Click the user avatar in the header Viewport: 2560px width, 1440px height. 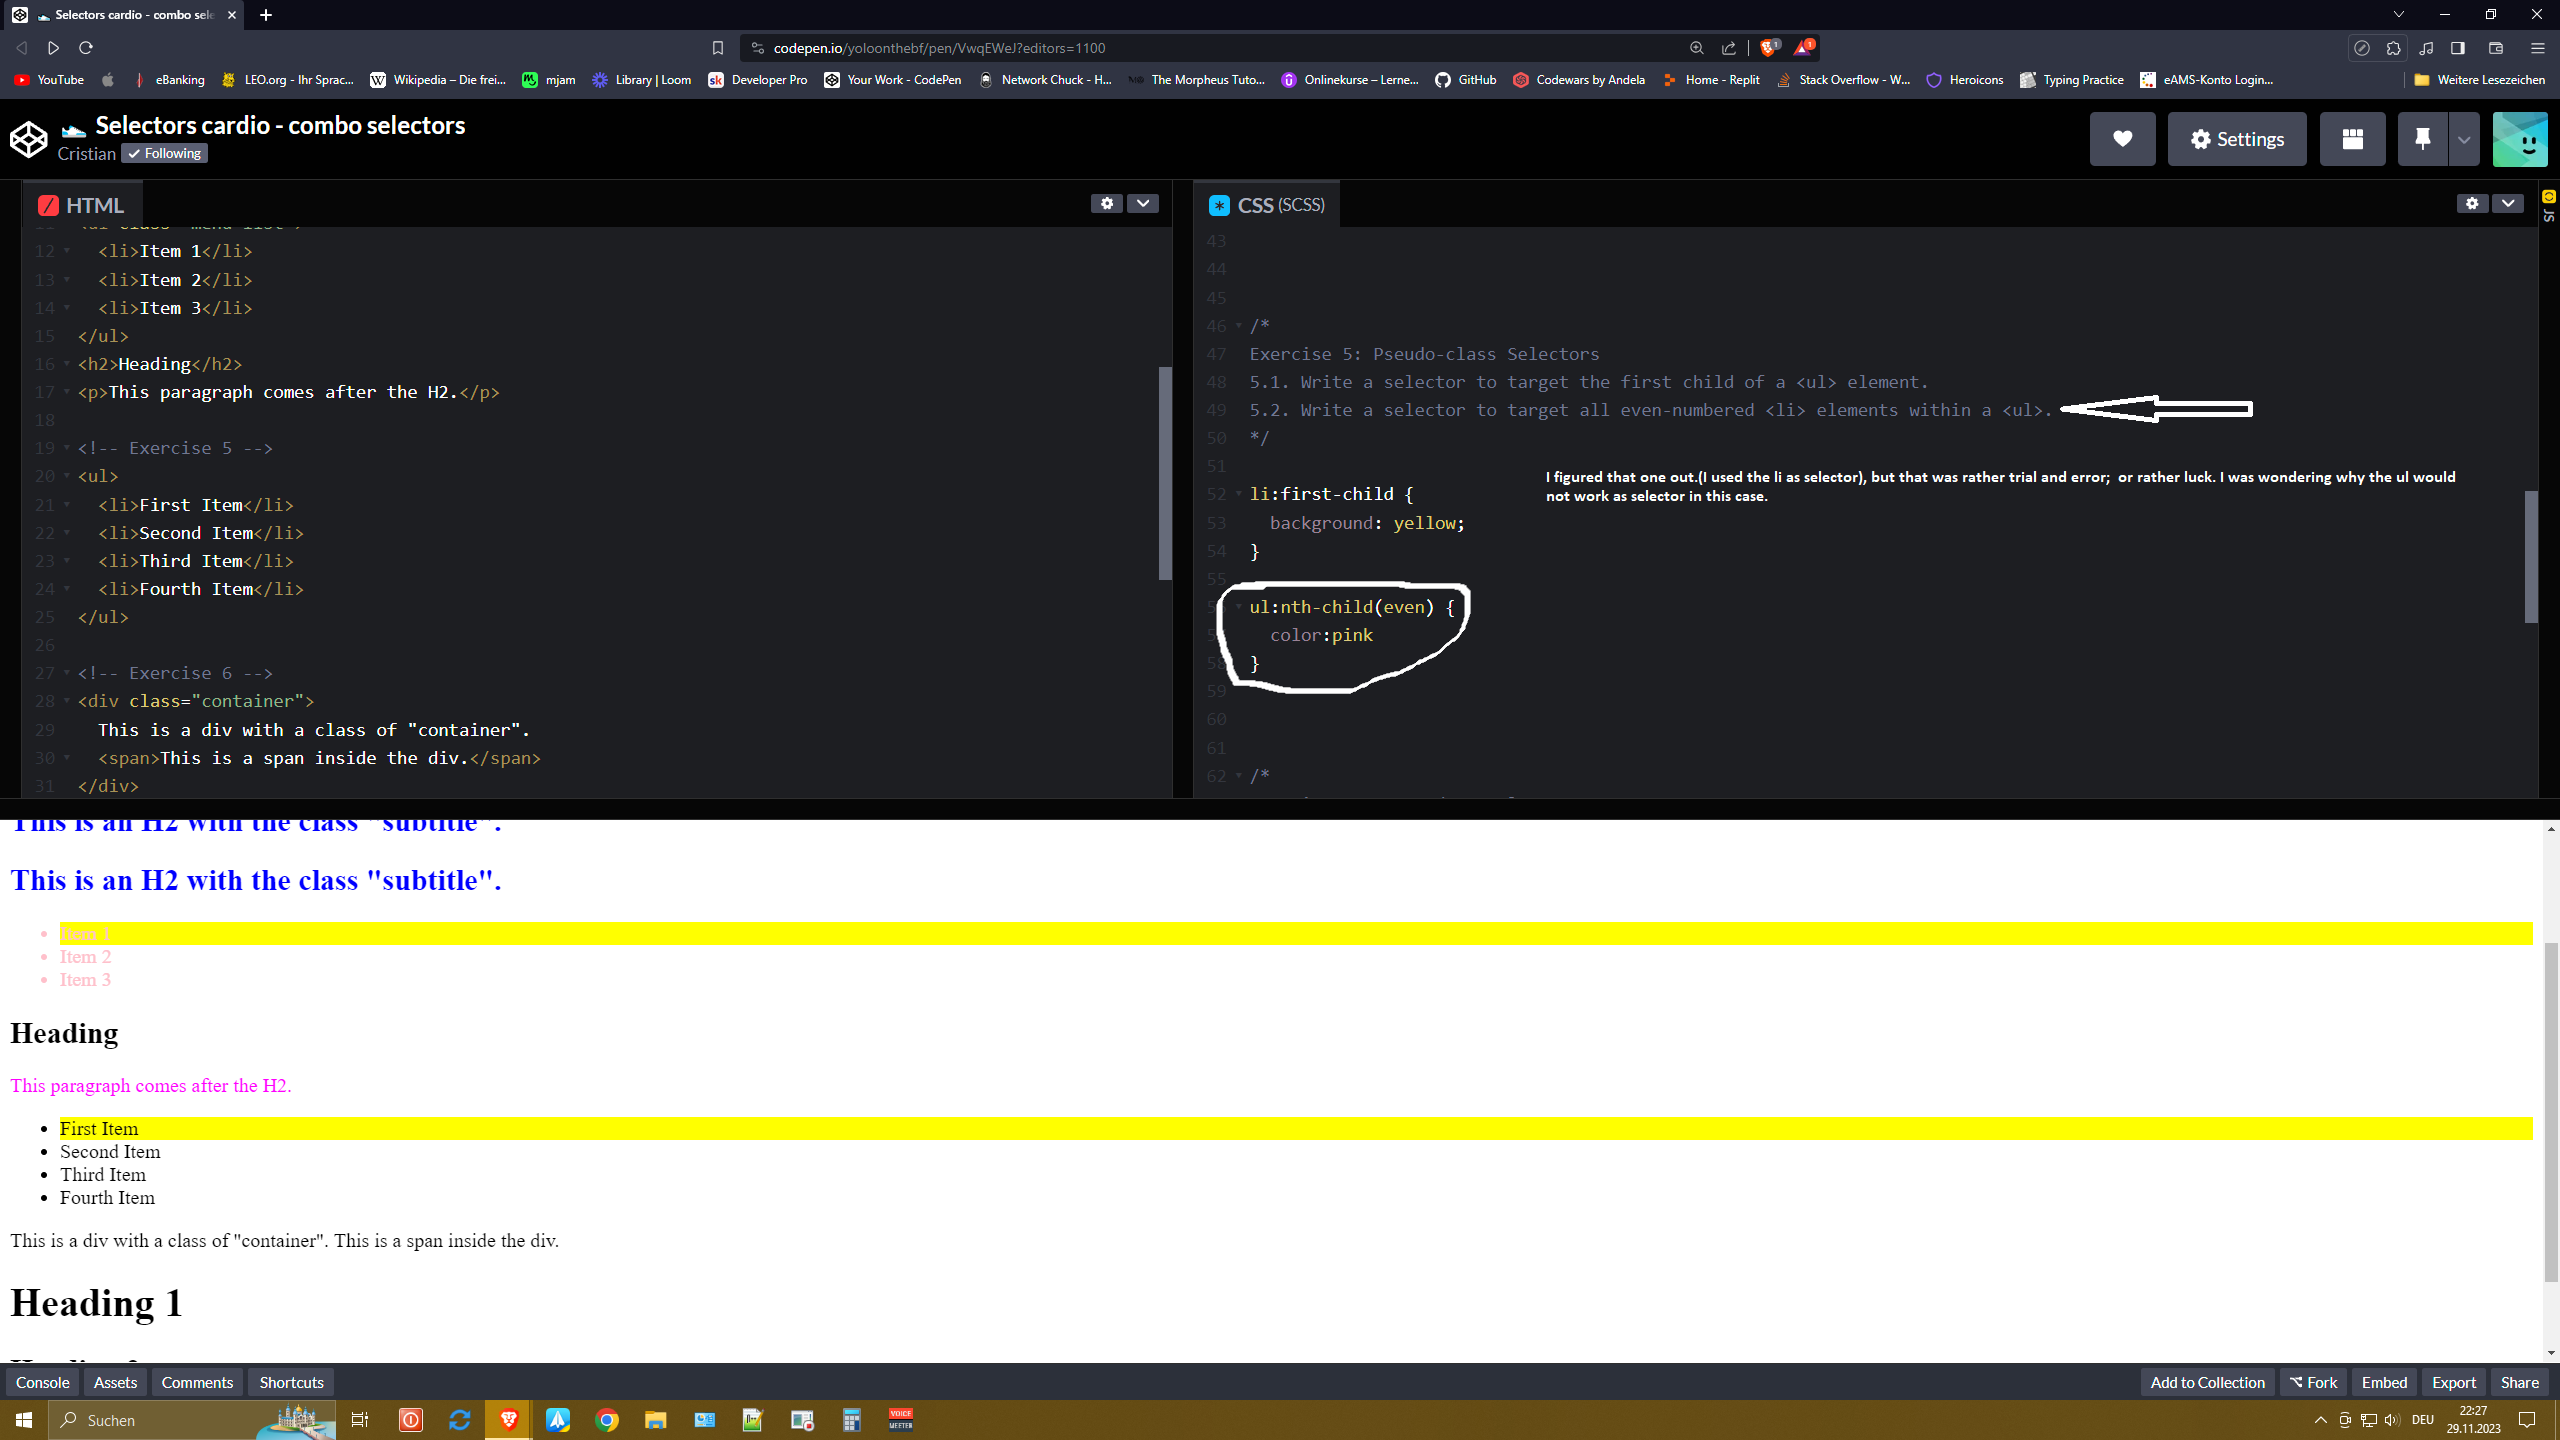click(2519, 139)
